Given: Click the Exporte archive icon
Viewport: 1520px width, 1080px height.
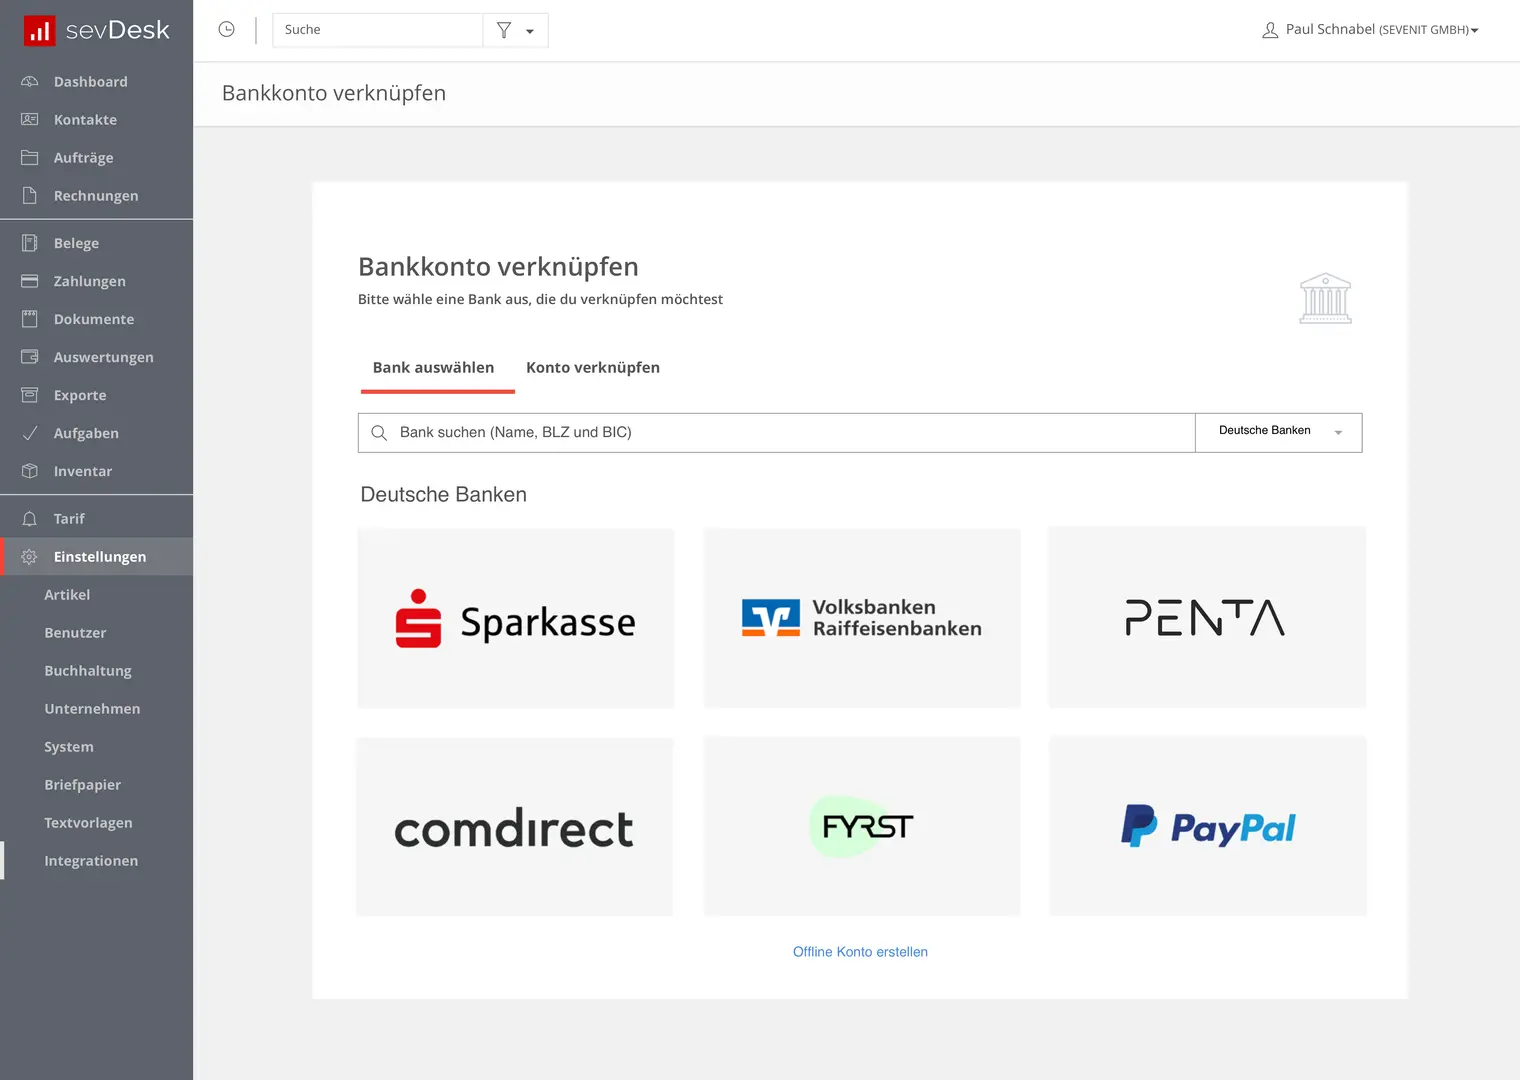Looking at the screenshot, I should click(30, 395).
